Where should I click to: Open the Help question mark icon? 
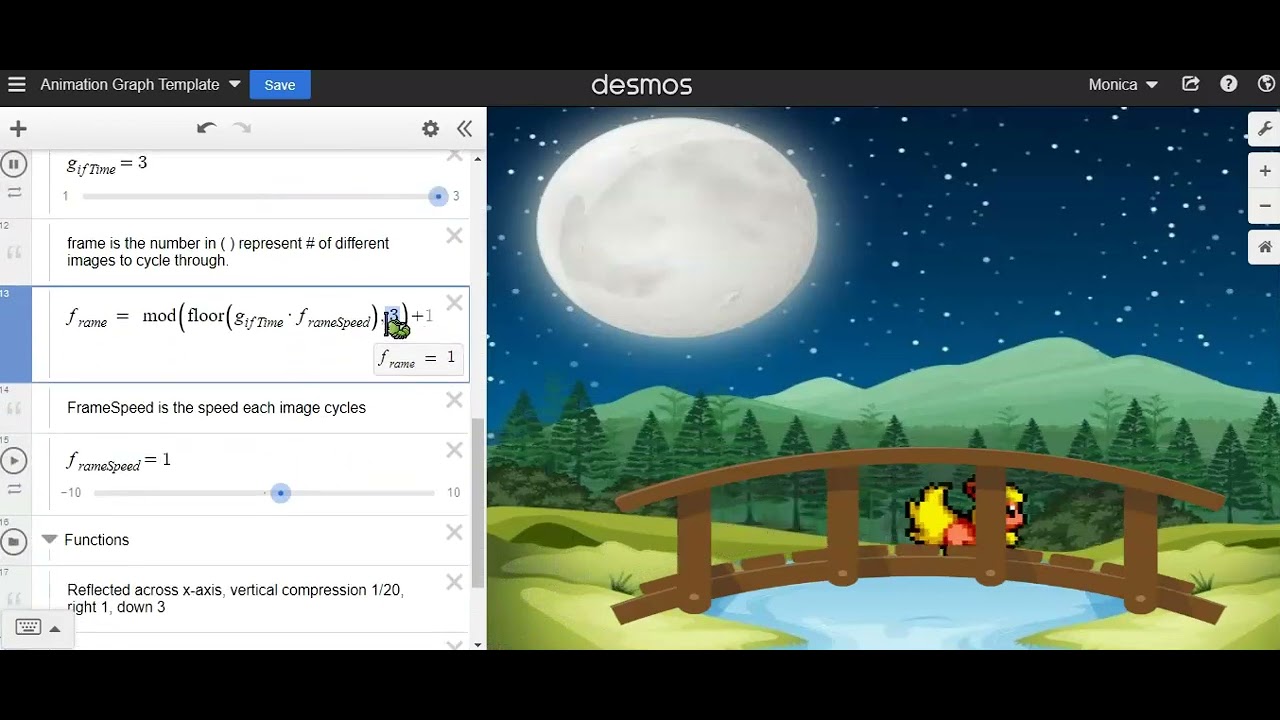click(1229, 85)
